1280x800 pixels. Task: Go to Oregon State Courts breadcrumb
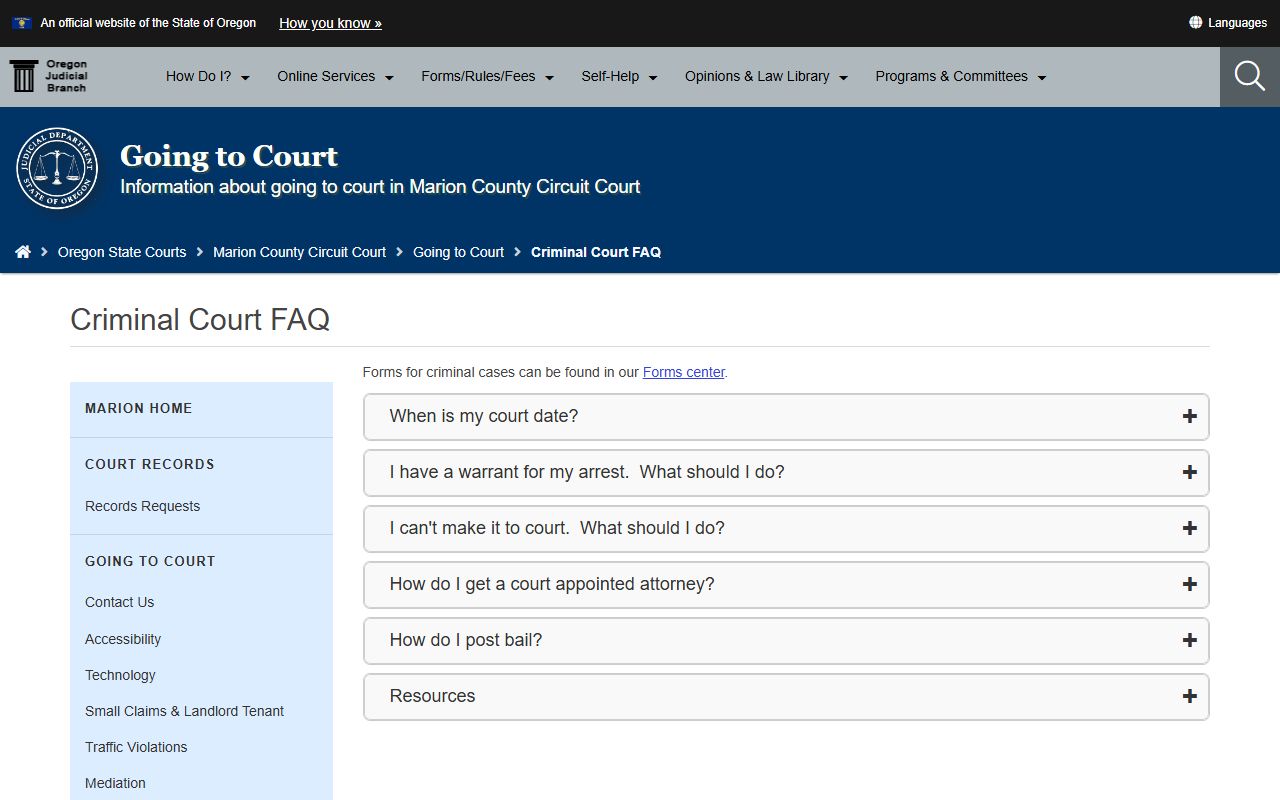122,252
